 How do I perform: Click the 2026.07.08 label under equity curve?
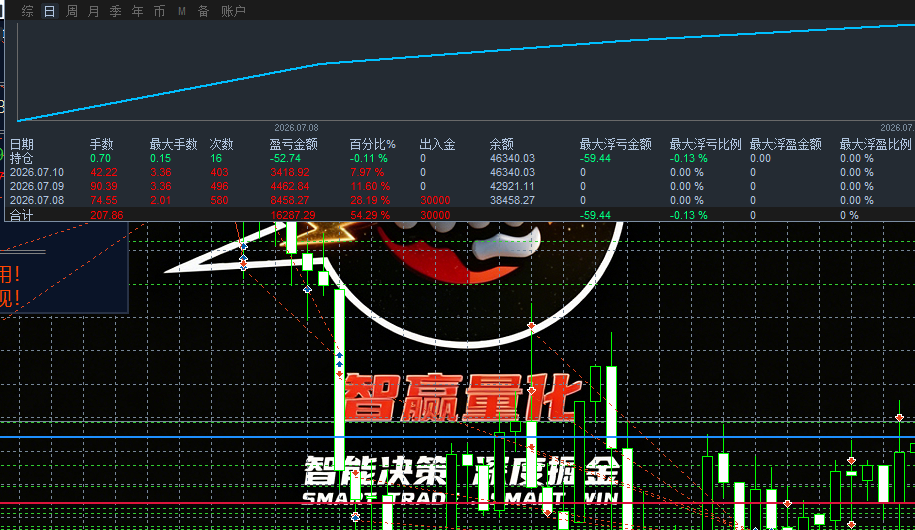(x=296, y=127)
